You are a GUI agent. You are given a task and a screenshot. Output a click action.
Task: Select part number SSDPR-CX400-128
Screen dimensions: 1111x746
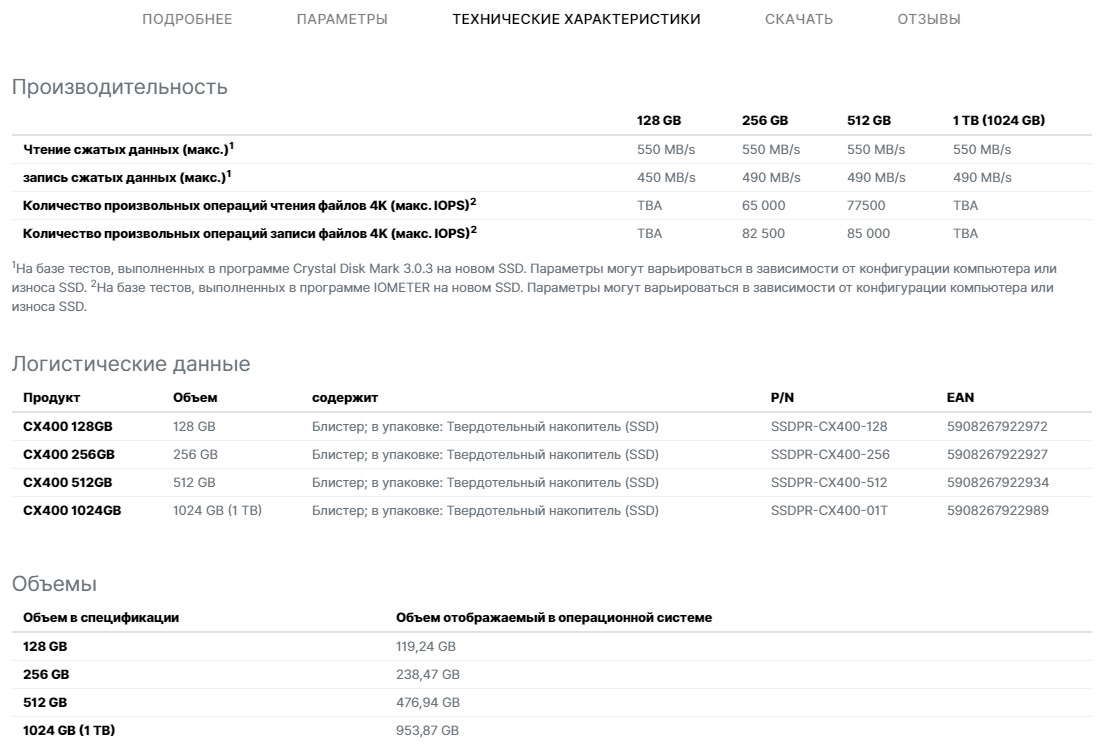(x=828, y=426)
